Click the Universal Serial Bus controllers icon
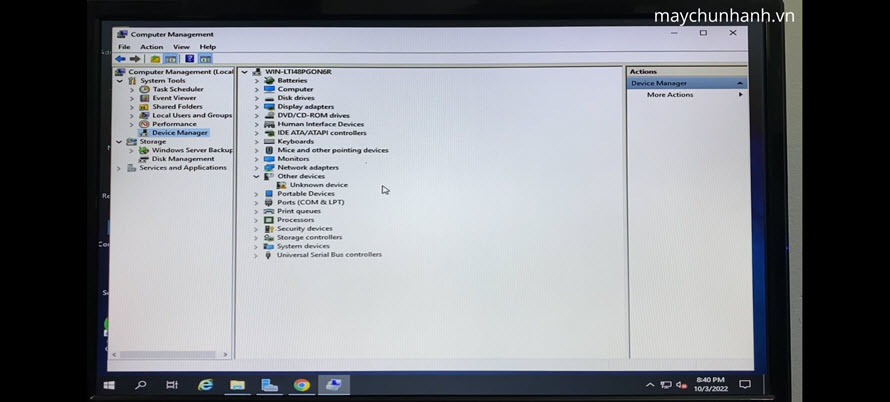 tap(268, 255)
